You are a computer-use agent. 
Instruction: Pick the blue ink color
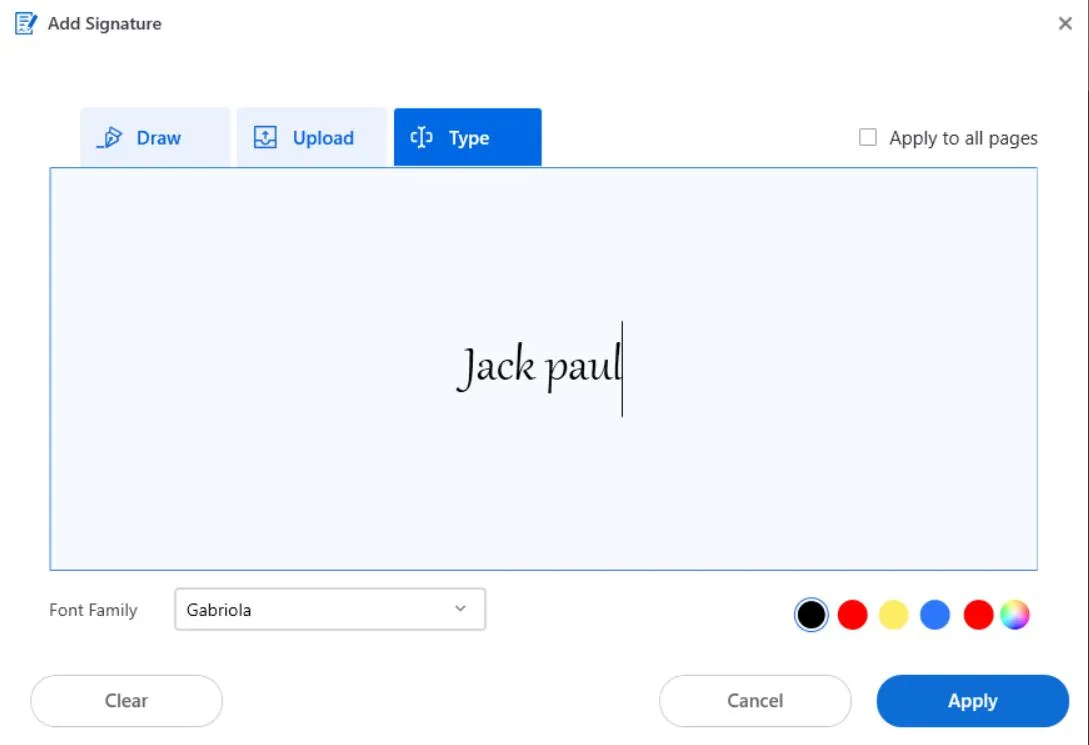coord(934,614)
